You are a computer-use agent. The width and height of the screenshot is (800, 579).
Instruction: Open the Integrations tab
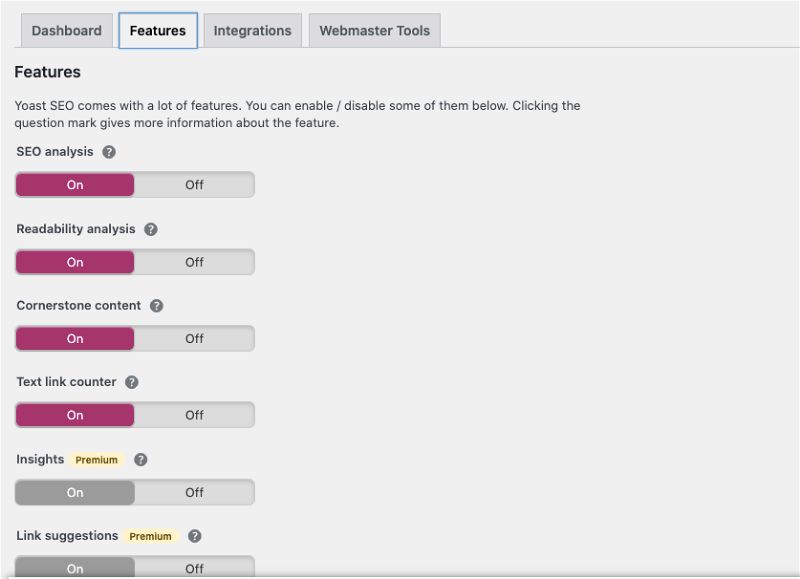coord(253,31)
